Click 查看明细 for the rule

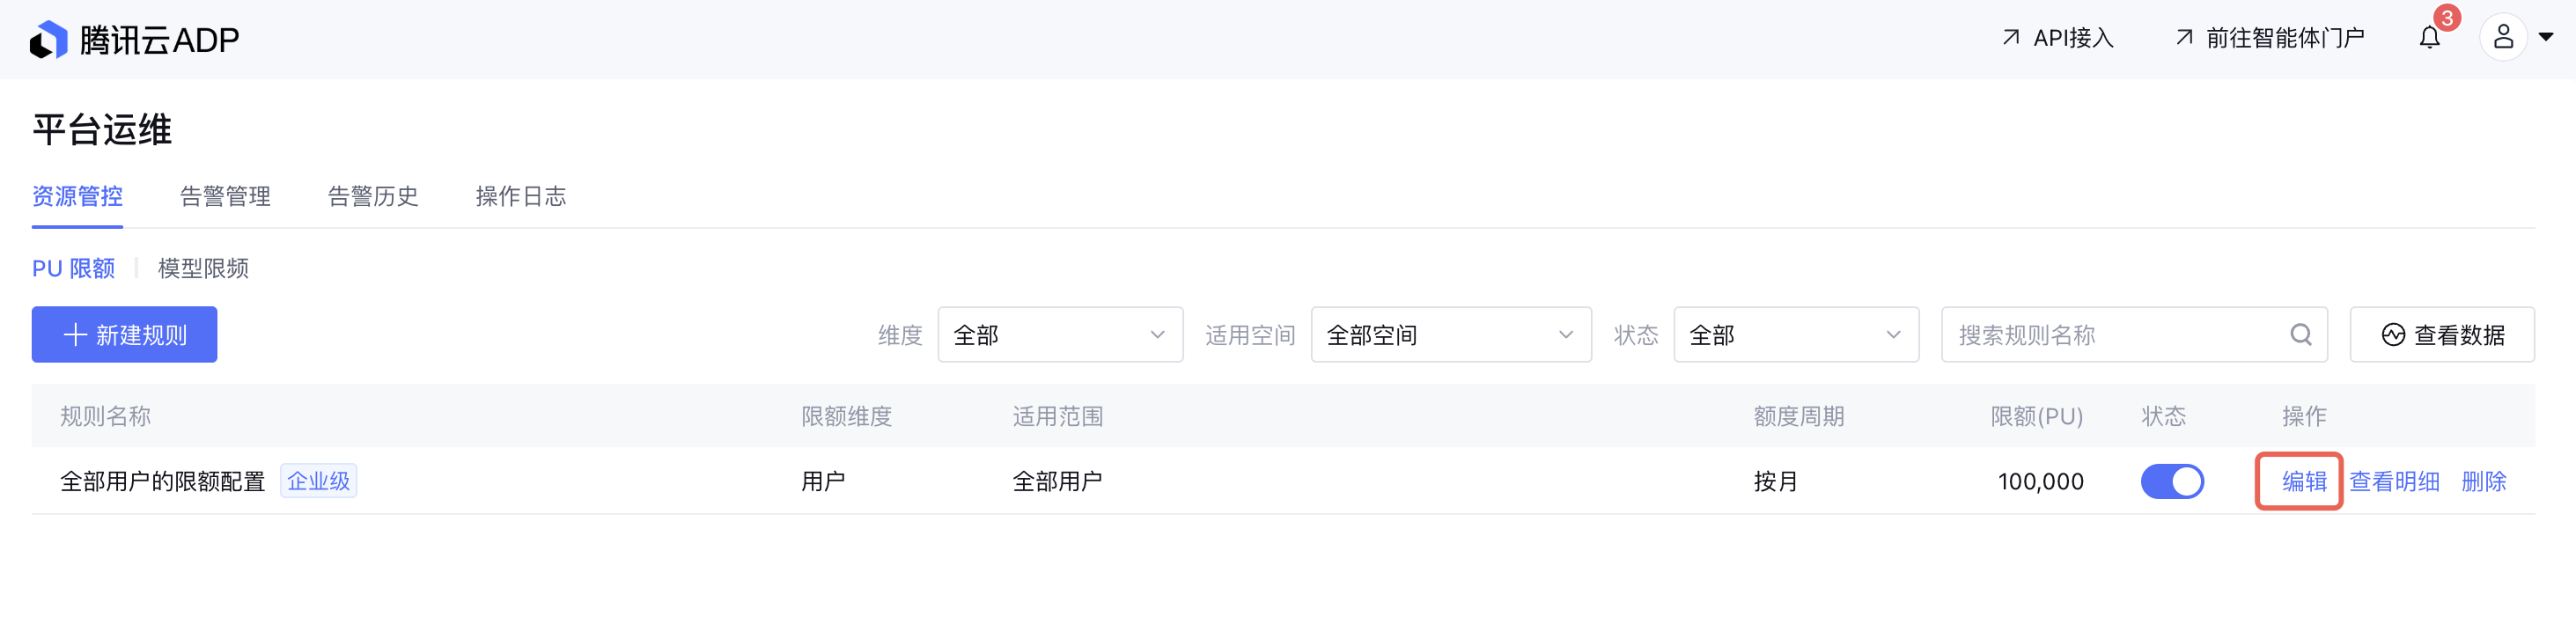pyautogui.click(x=2393, y=482)
